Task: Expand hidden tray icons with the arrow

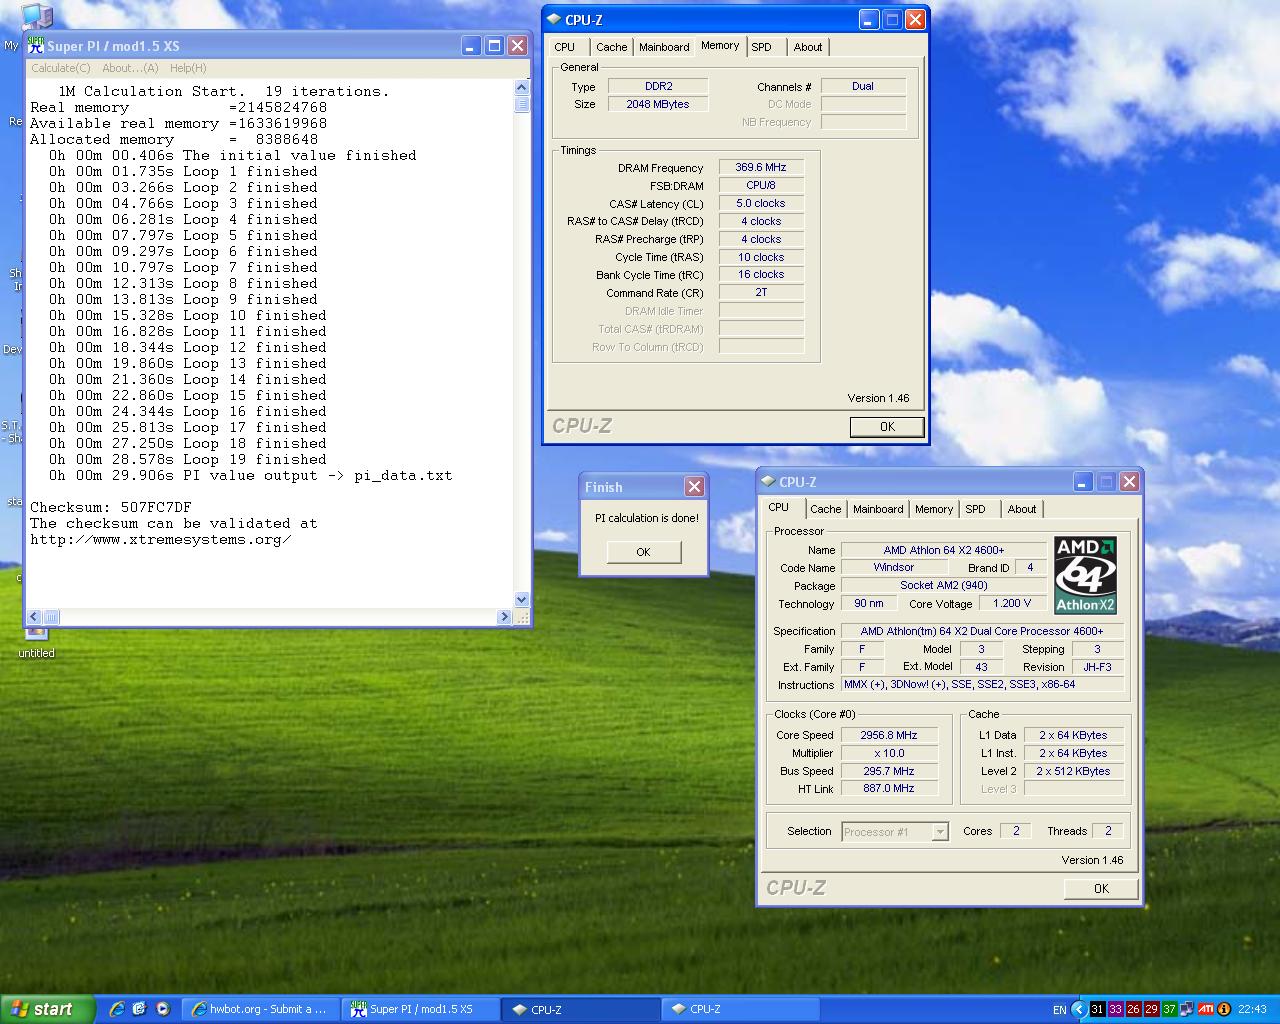Action: (x=1078, y=1010)
